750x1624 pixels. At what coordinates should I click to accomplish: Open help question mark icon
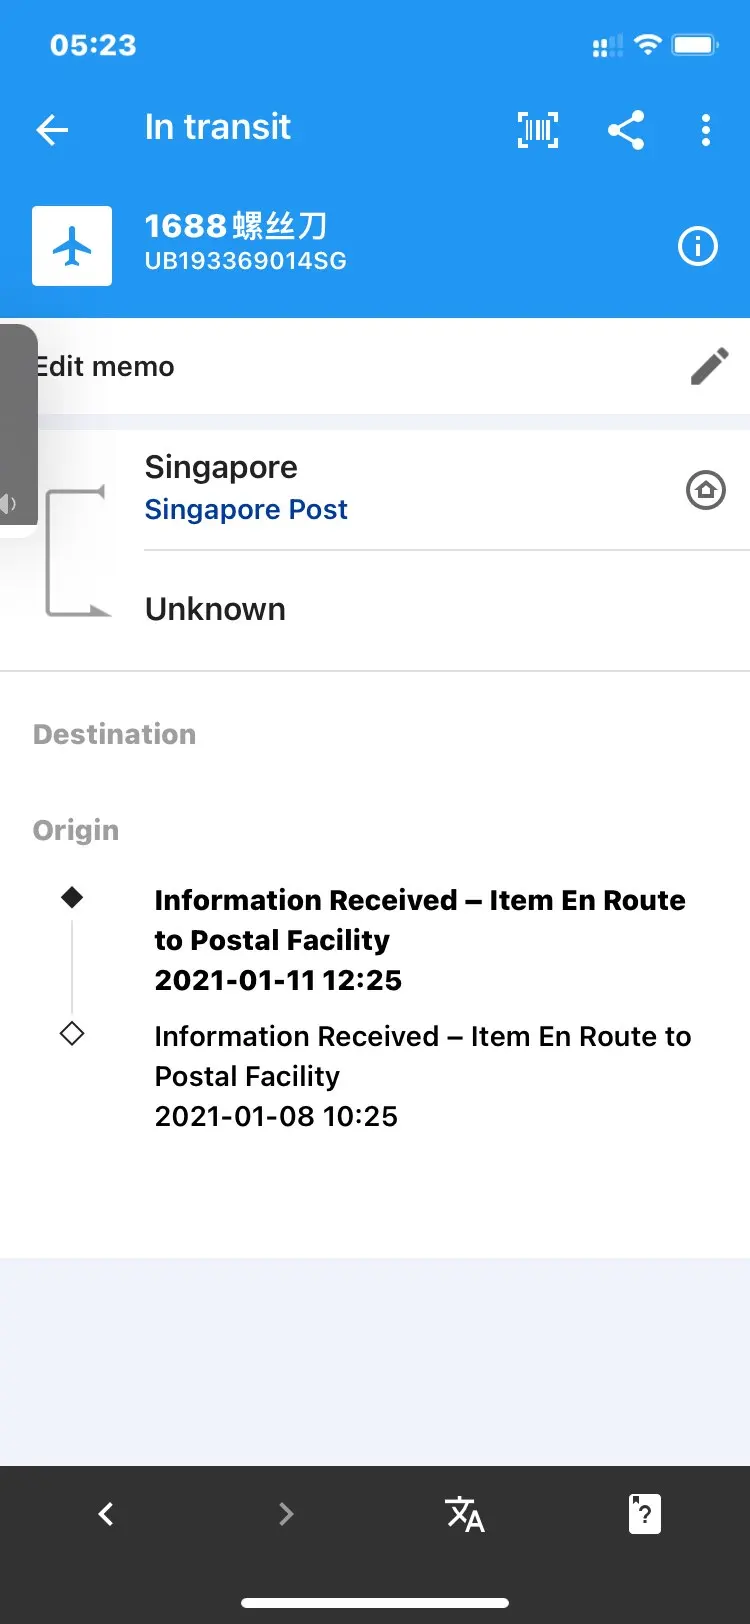pyautogui.click(x=645, y=1514)
